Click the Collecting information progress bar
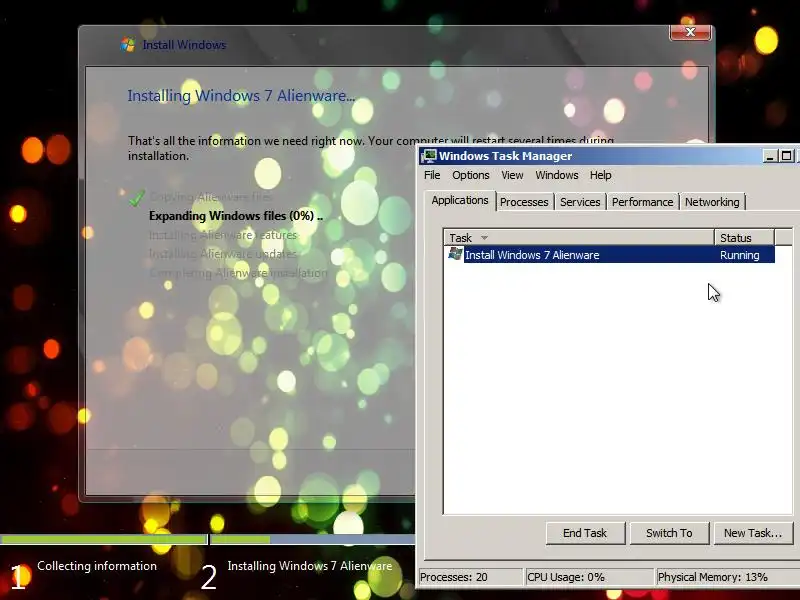Viewport: 800px width, 600px height. [x=104, y=539]
